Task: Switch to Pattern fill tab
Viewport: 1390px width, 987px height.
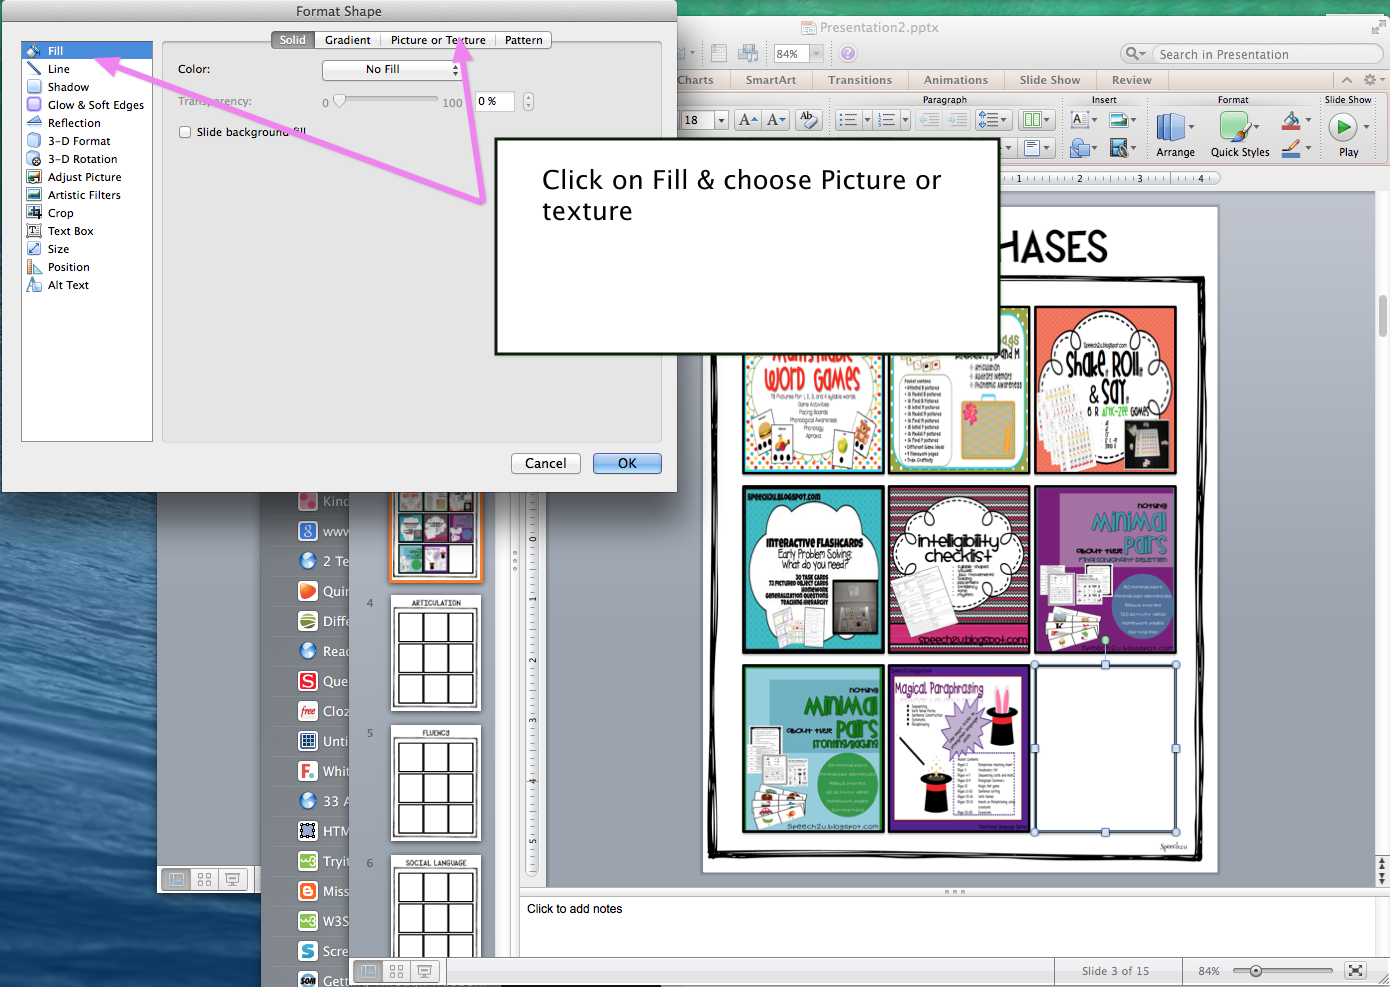Action: pos(524,40)
